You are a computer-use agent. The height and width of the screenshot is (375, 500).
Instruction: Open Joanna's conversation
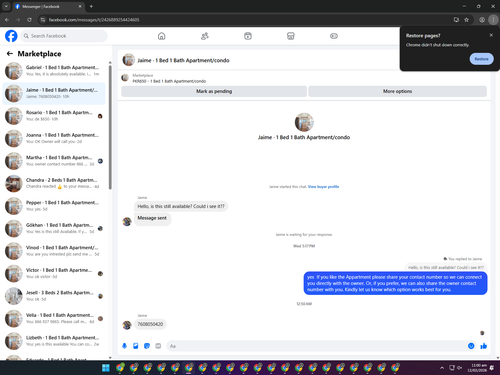(x=54, y=138)
